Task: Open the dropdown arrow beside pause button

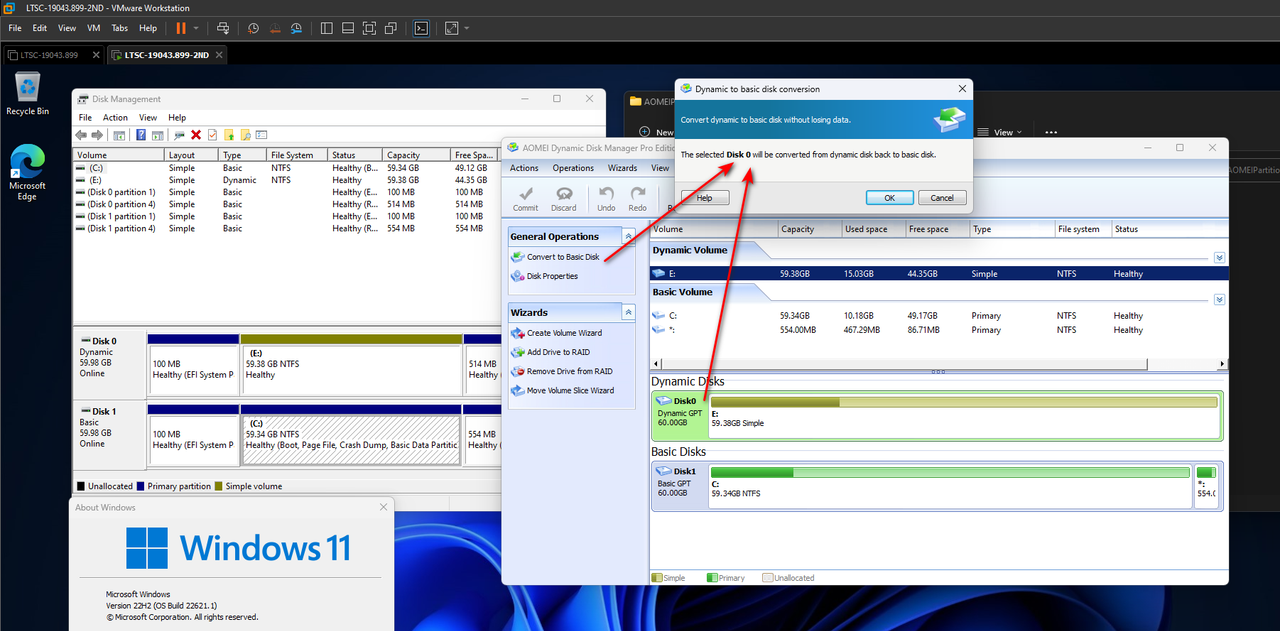Action: (x=196, y=28)
